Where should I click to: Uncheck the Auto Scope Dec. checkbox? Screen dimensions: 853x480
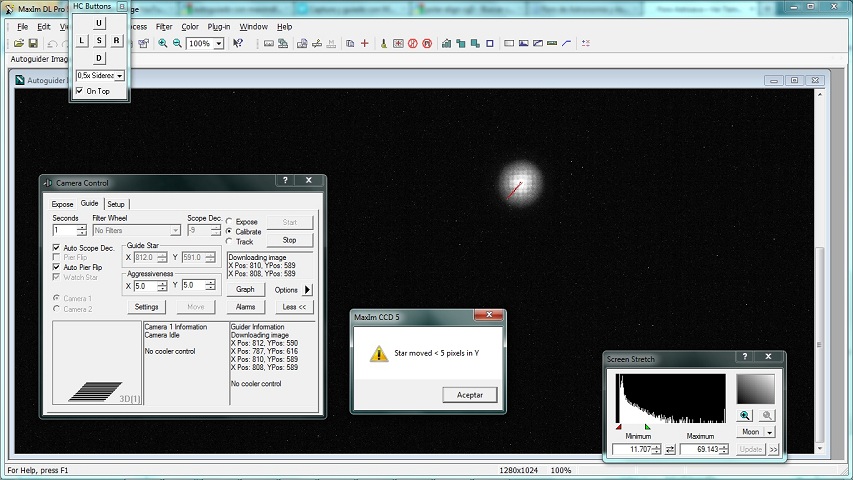pos(56,247)
